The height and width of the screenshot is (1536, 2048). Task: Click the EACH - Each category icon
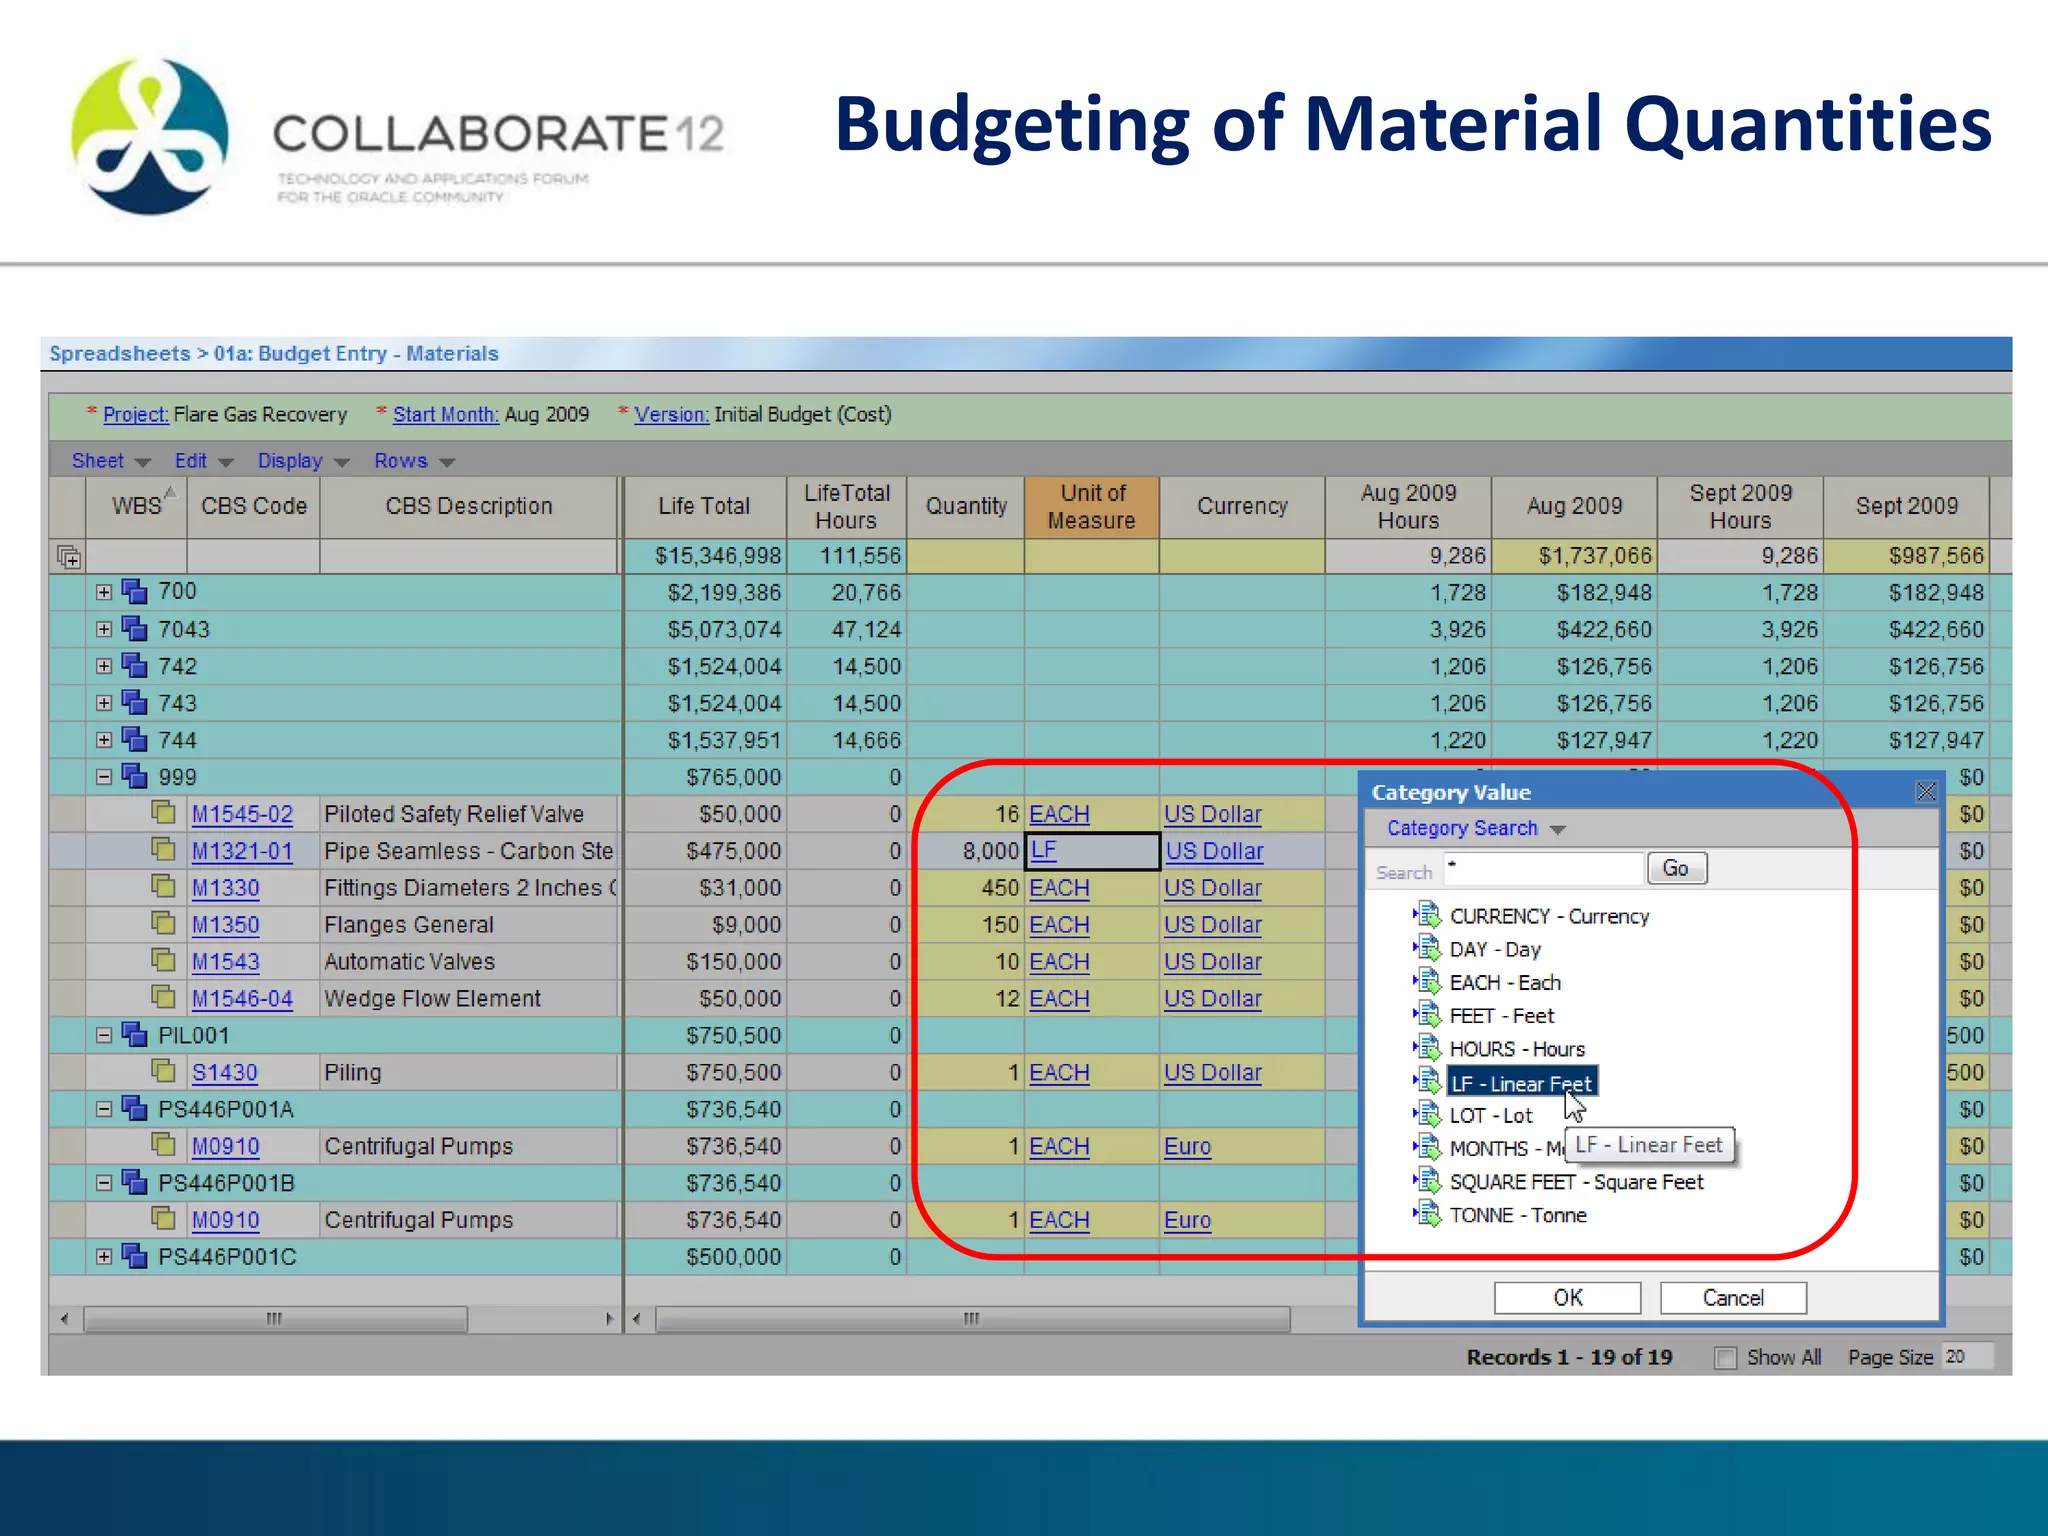tap(1427, 981)
